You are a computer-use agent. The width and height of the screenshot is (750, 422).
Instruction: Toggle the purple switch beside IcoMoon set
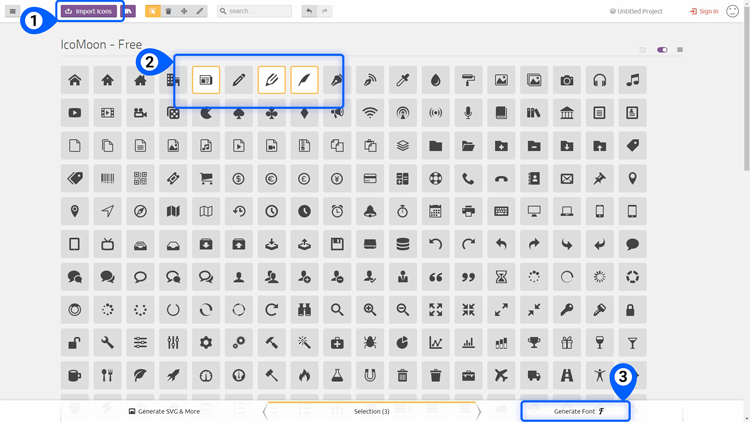pyautogui.click(x=662, y=50)
